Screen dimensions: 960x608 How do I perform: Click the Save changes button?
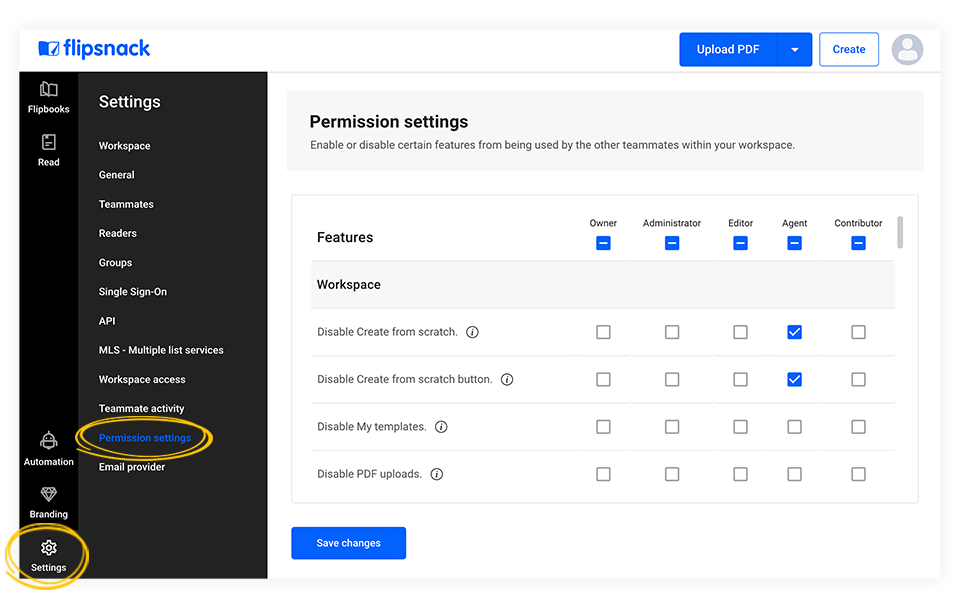348,543
